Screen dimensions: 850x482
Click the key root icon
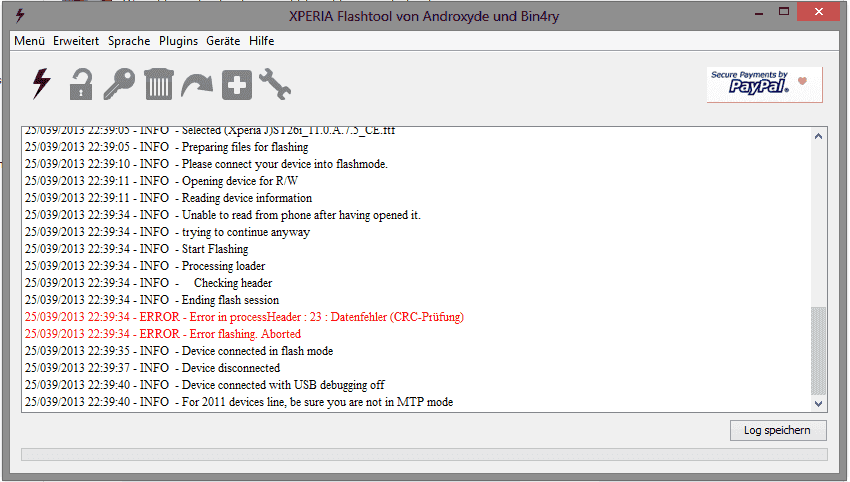[119, 84]
